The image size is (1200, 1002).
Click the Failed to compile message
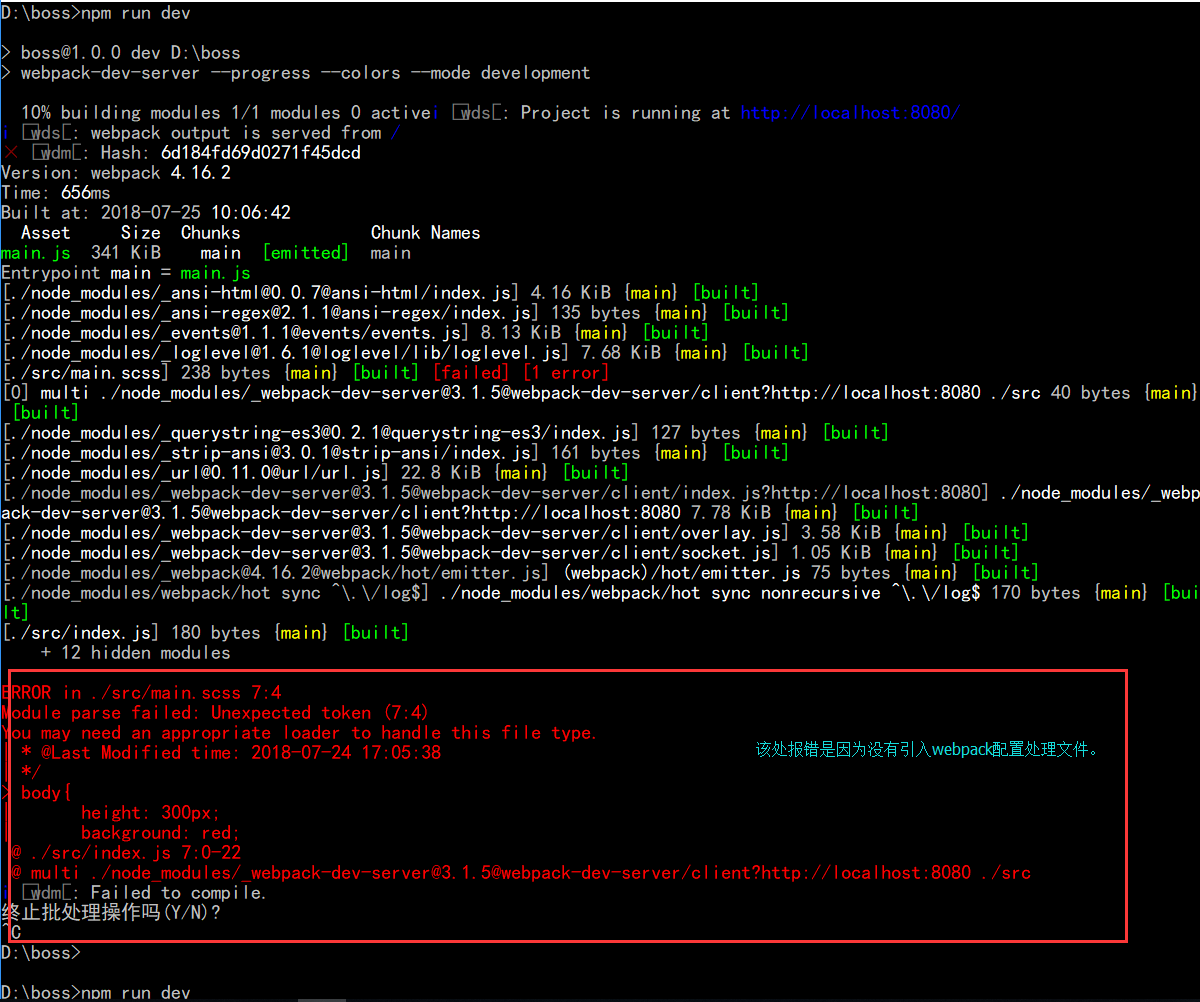click(x=178, y=893)
